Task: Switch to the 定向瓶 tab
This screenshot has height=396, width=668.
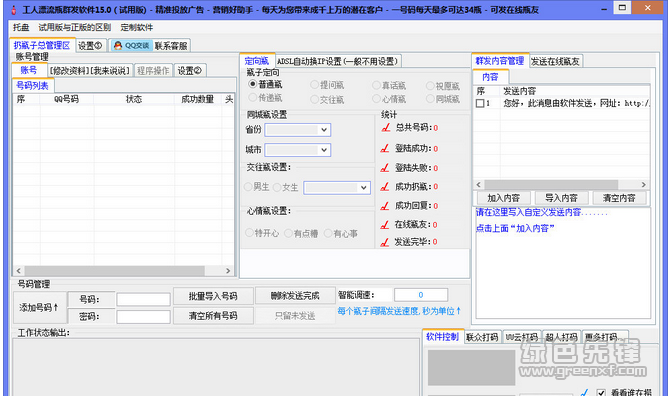Action: click(257, 61)
